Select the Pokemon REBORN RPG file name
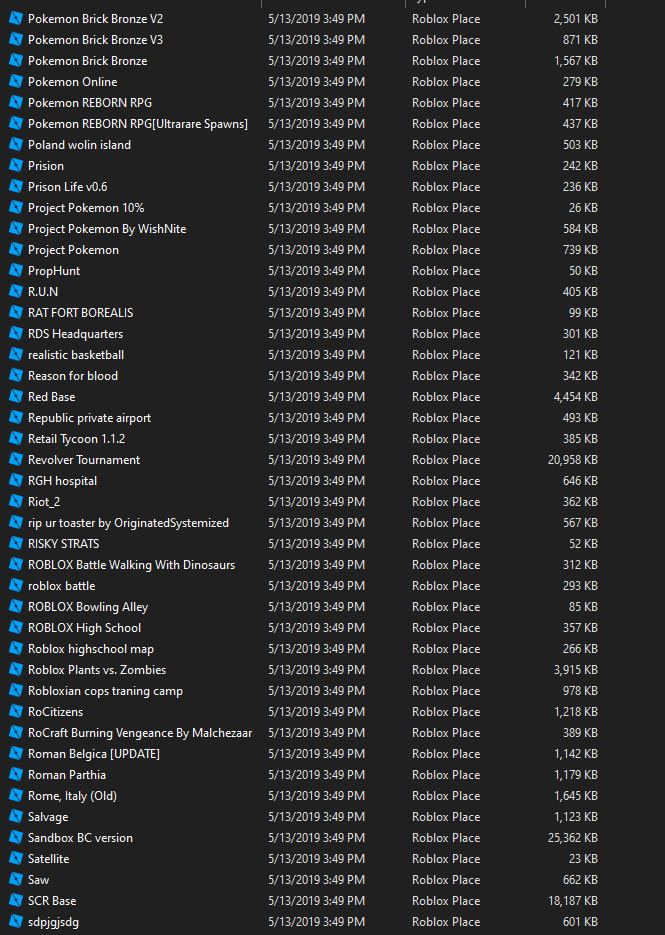 [90, 103]
